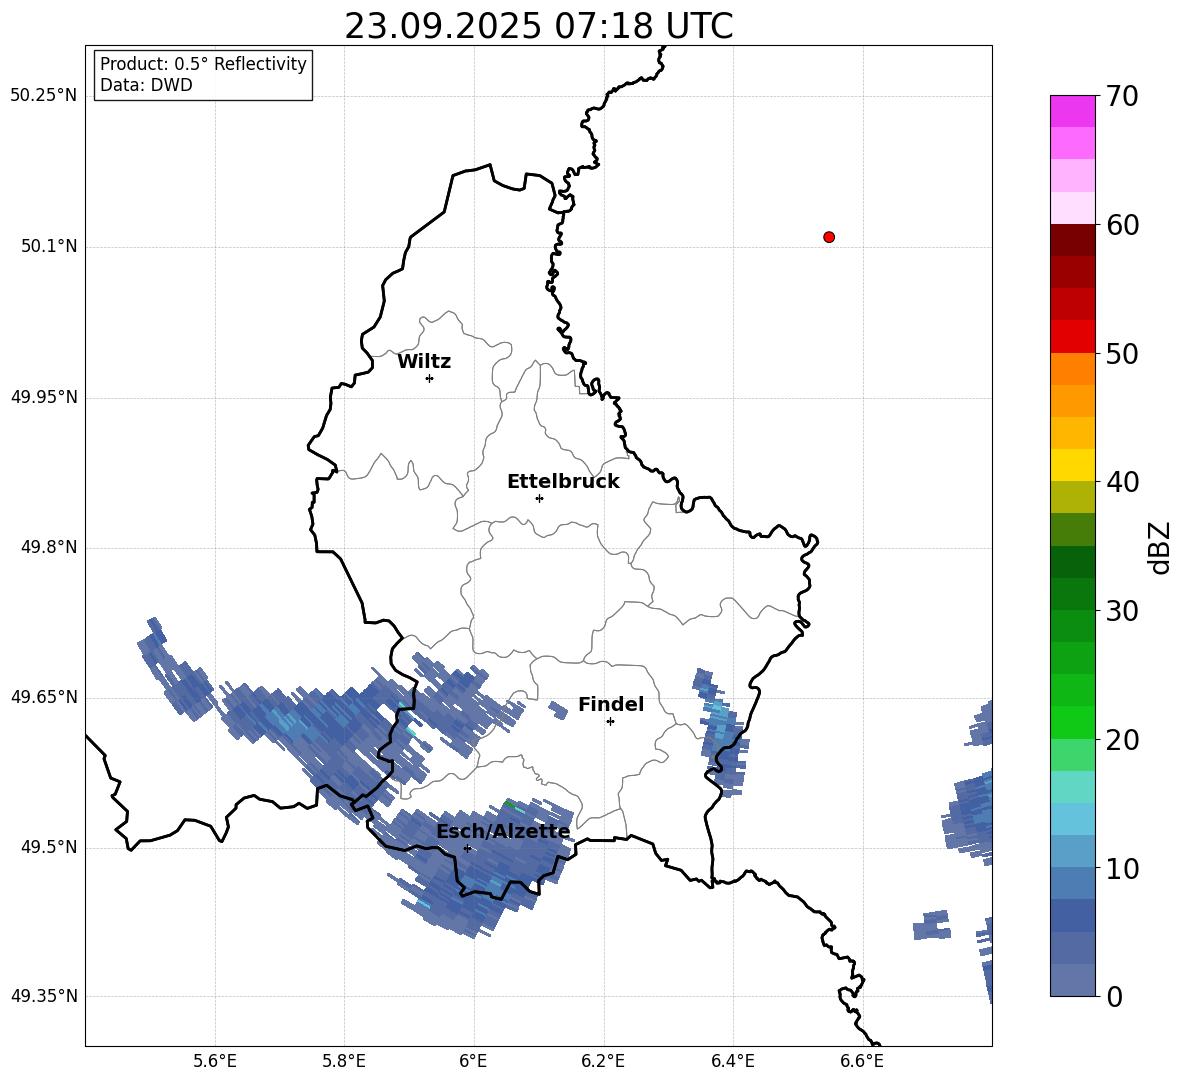
Task: Click the 50 value on colorbar
Action: pos(1122,354)
